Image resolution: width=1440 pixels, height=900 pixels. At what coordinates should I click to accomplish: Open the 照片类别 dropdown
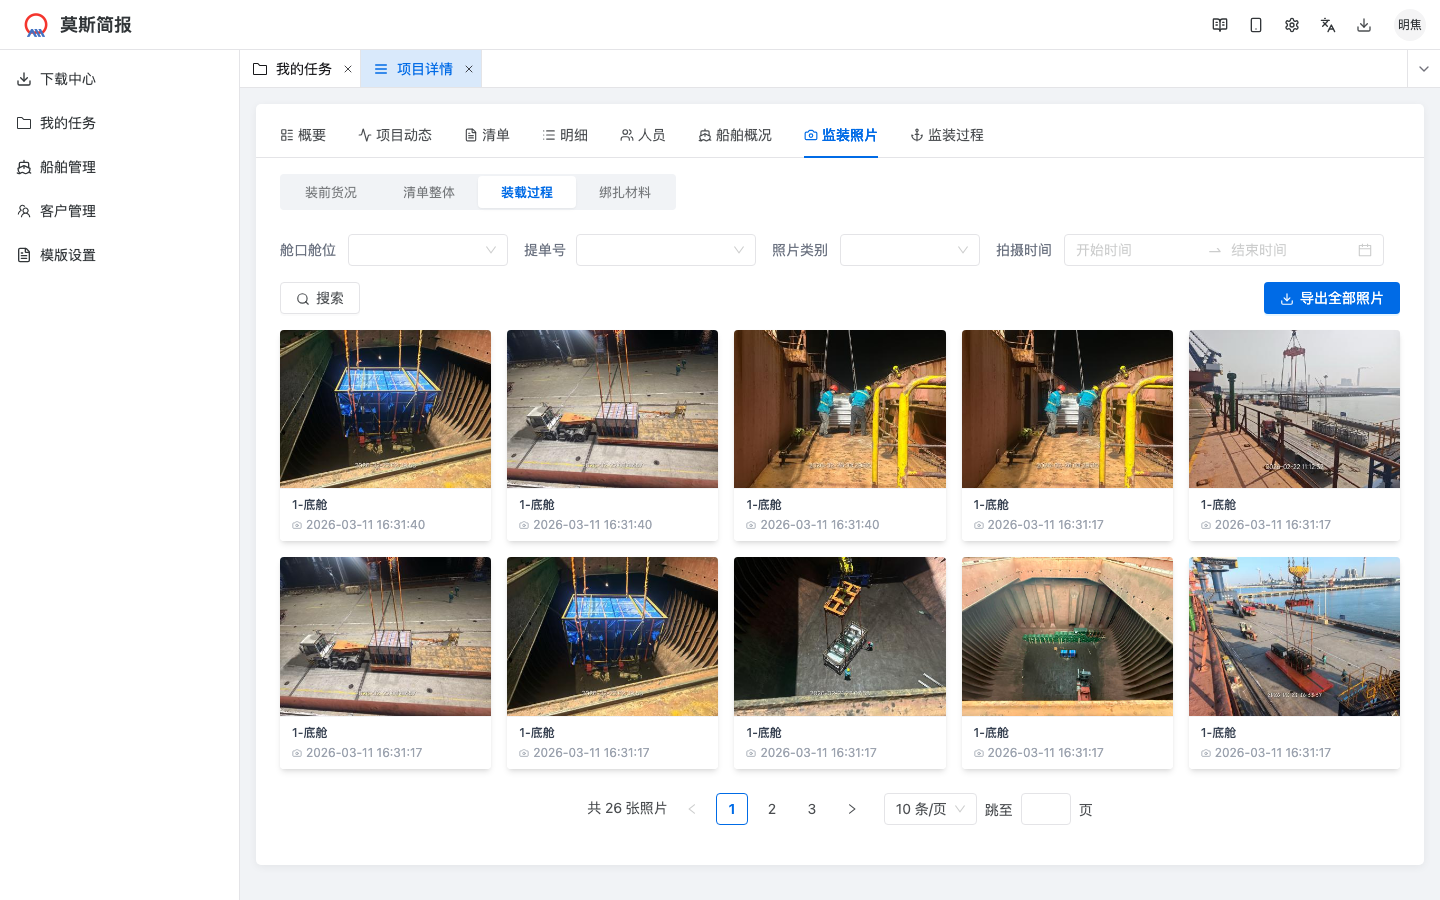(x=909, y=250)
